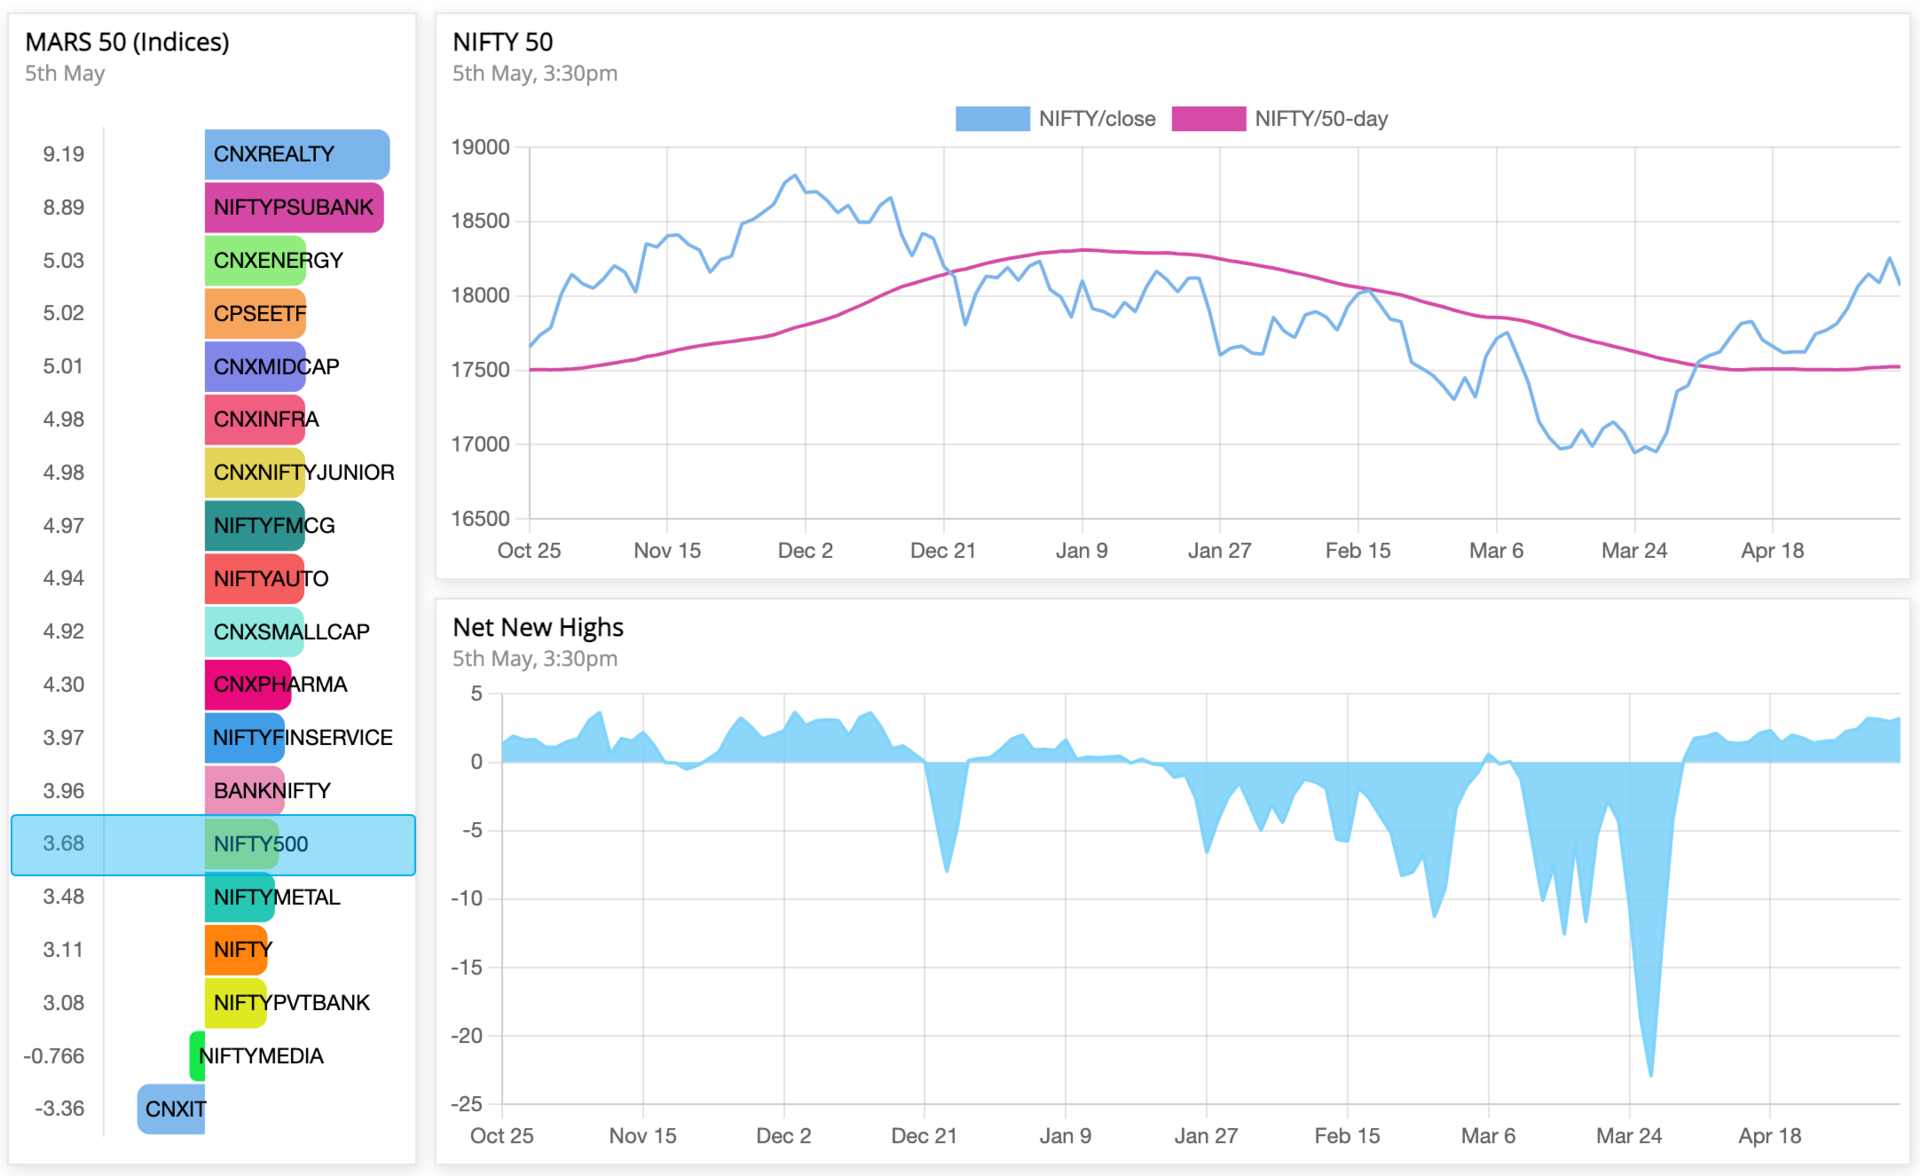The image size is (1920, 1176).
Task: Click the NIFTYAUTO bar
Action: tap(254, 578)
